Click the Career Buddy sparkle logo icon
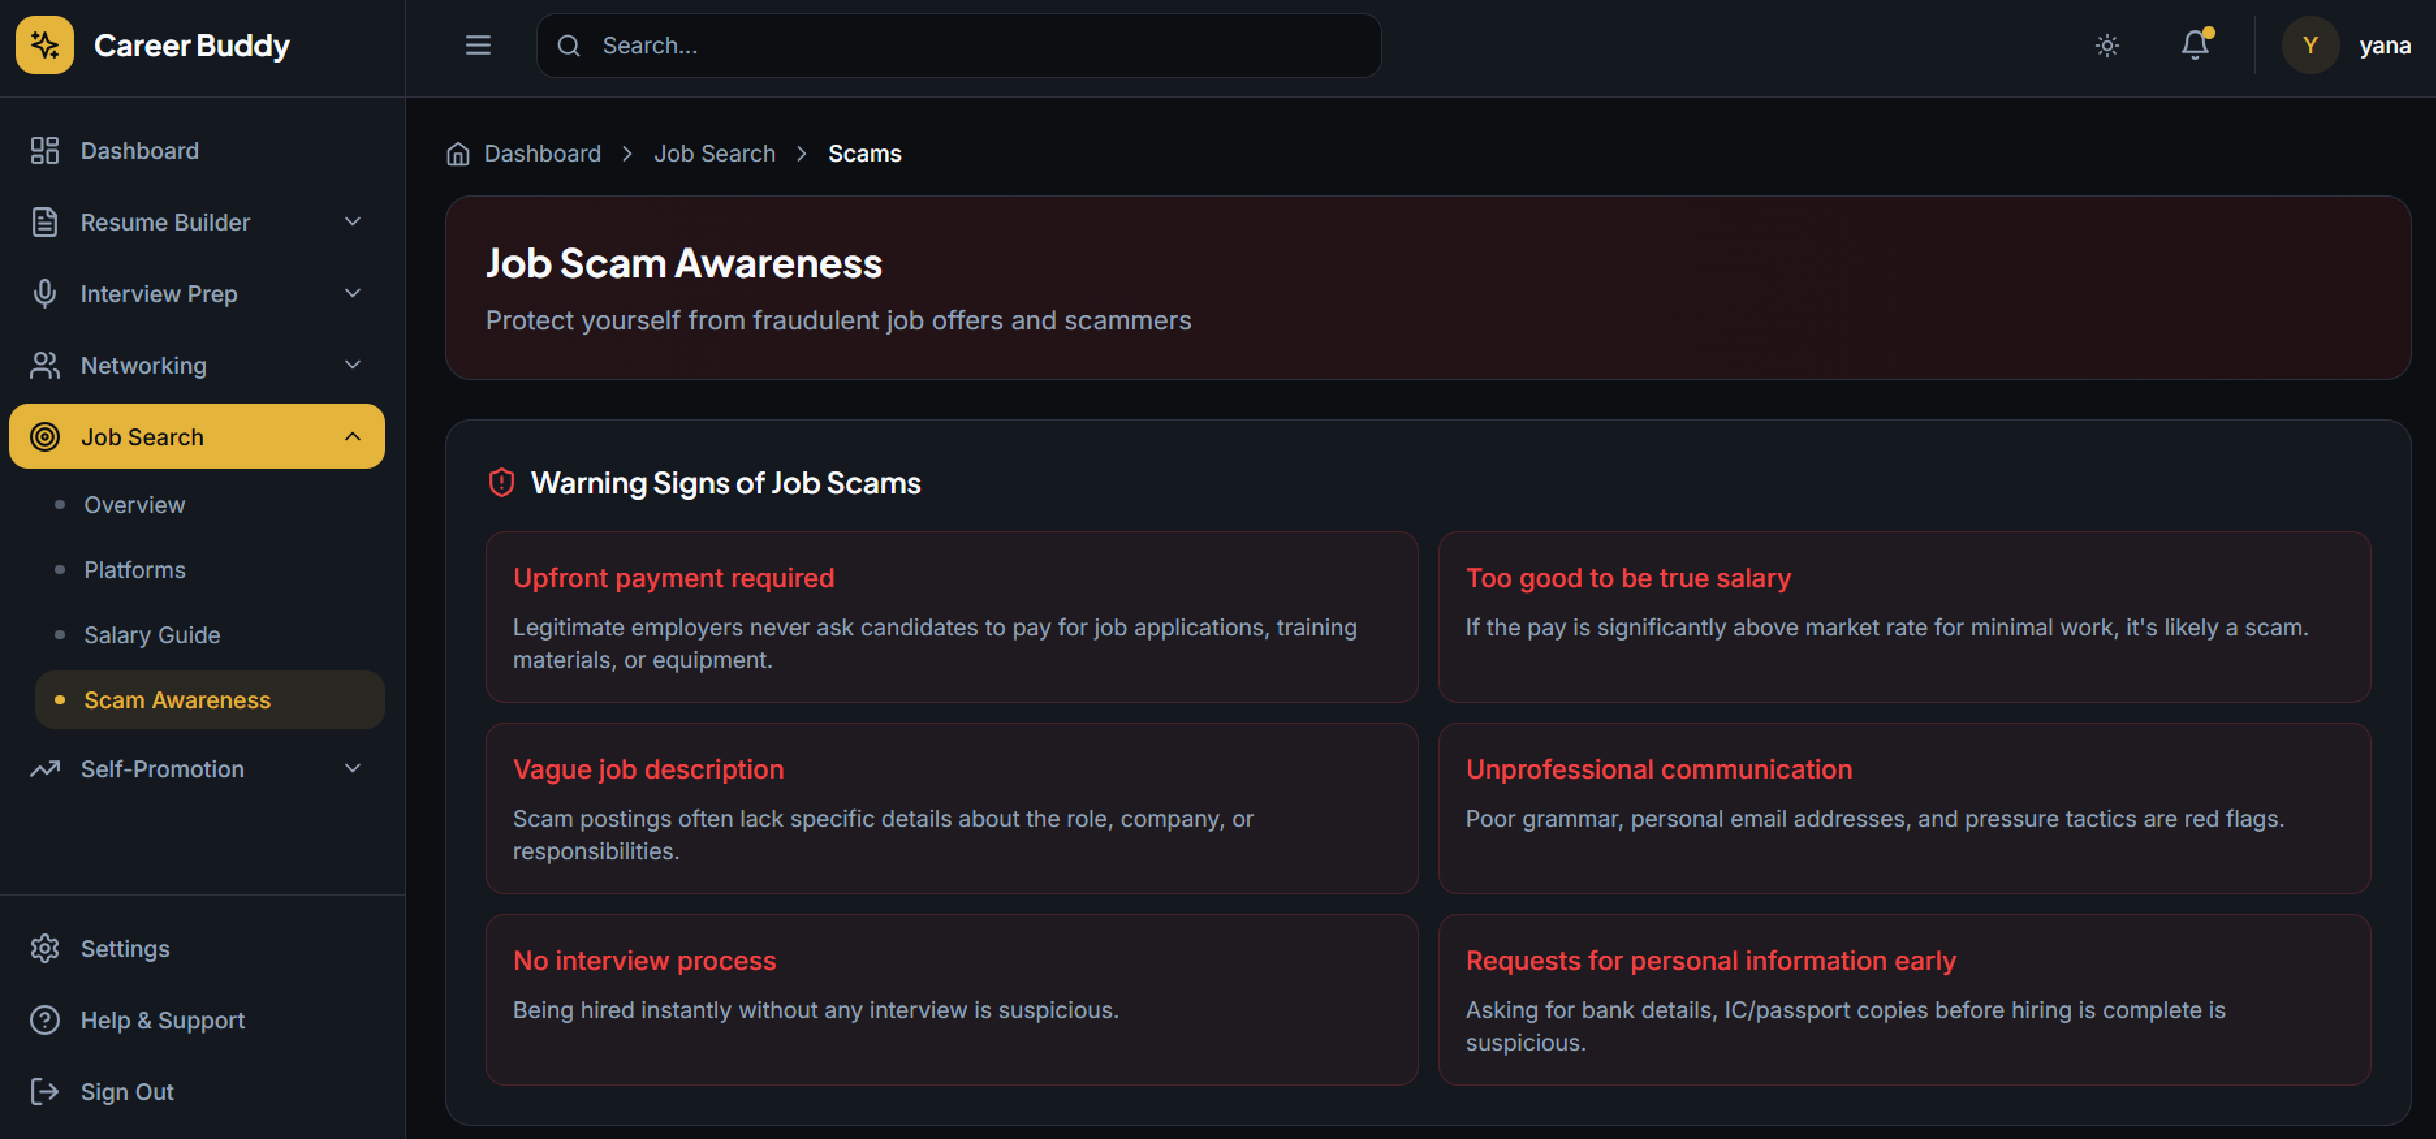 [45, 45]
